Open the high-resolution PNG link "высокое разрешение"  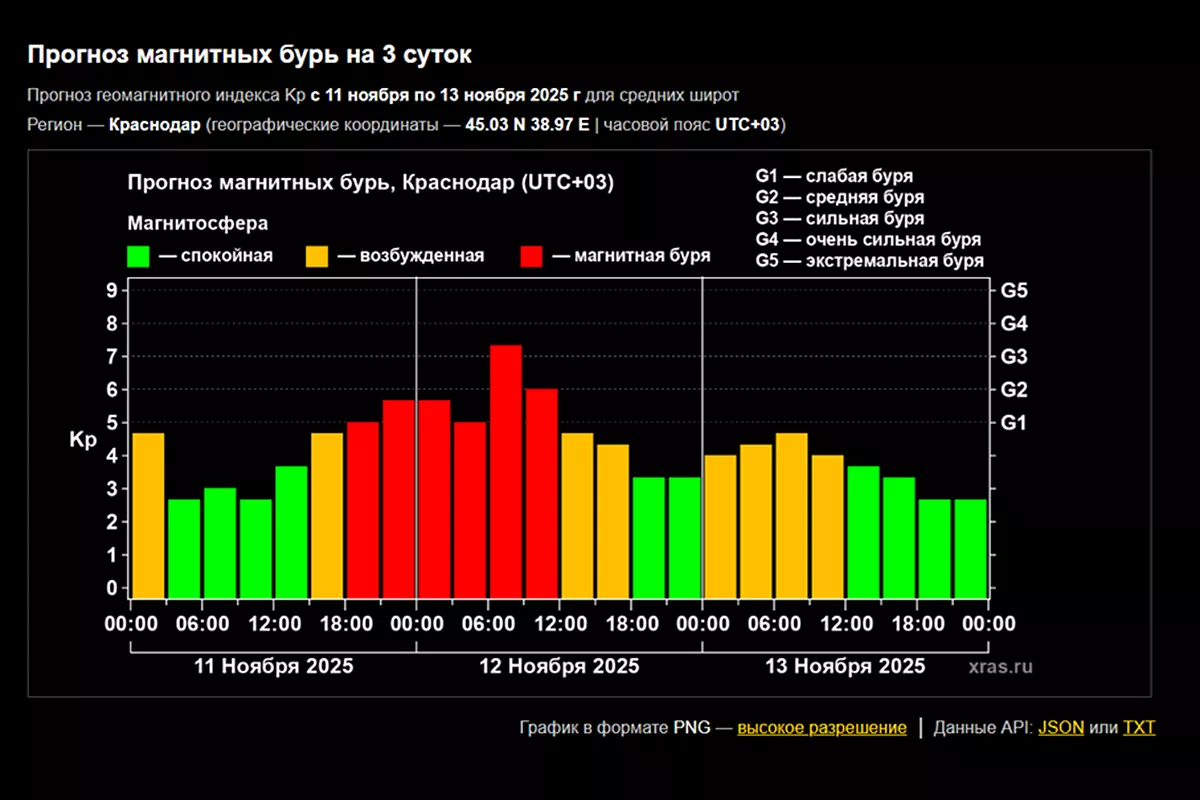[x=822, y=727]
